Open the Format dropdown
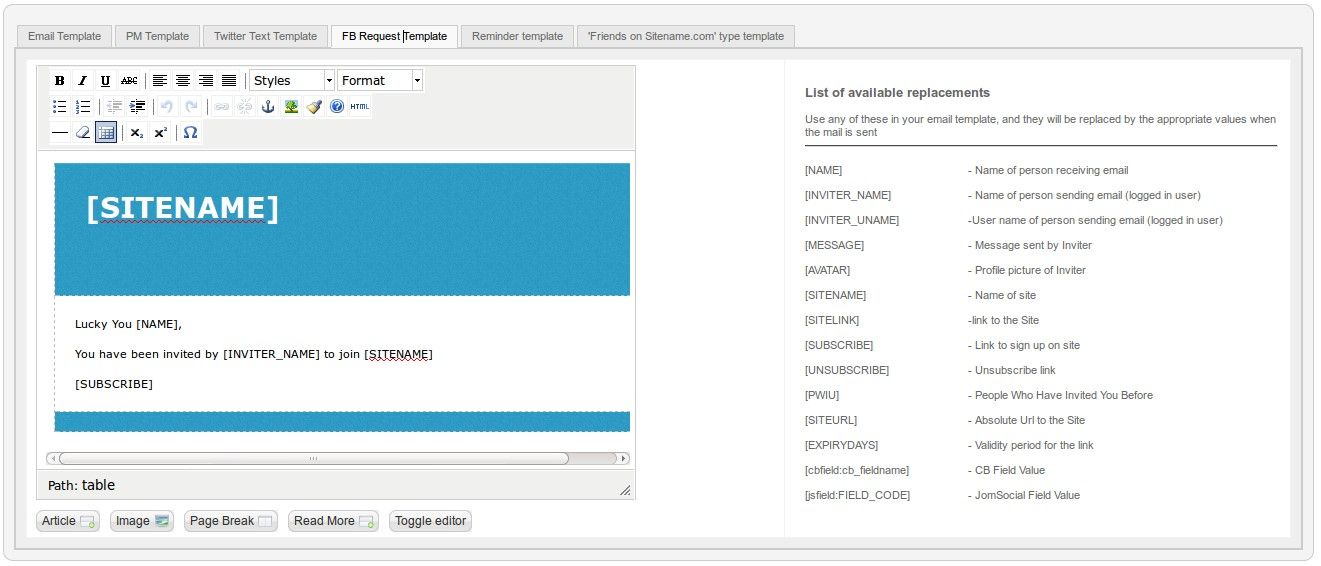1321x566 pixels. (380, 81)
